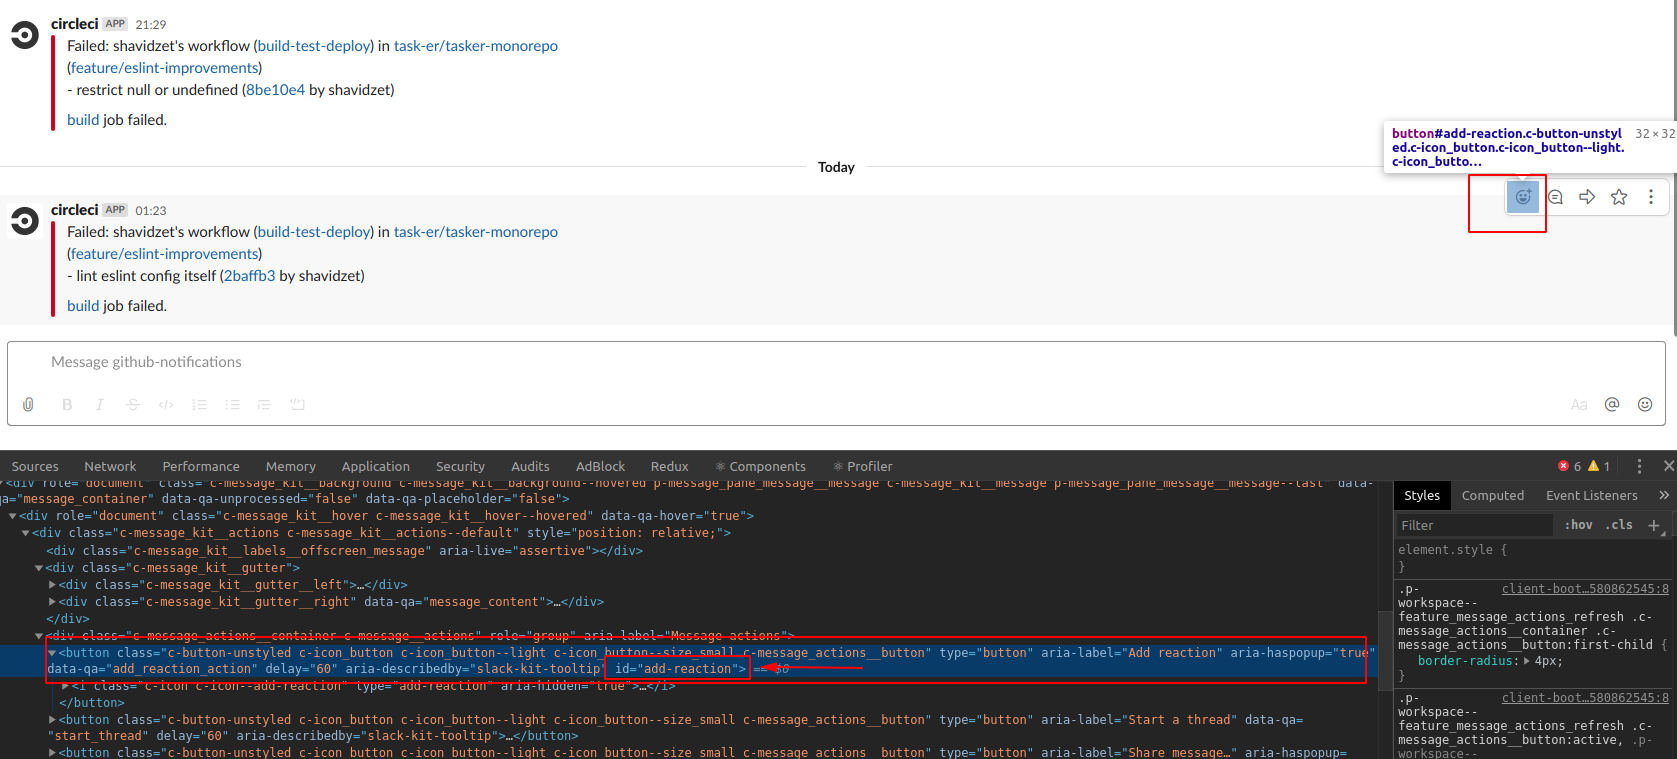Screen dimensions: 1677x759
Task: Open the Memory tab
Action: (291, 466)
